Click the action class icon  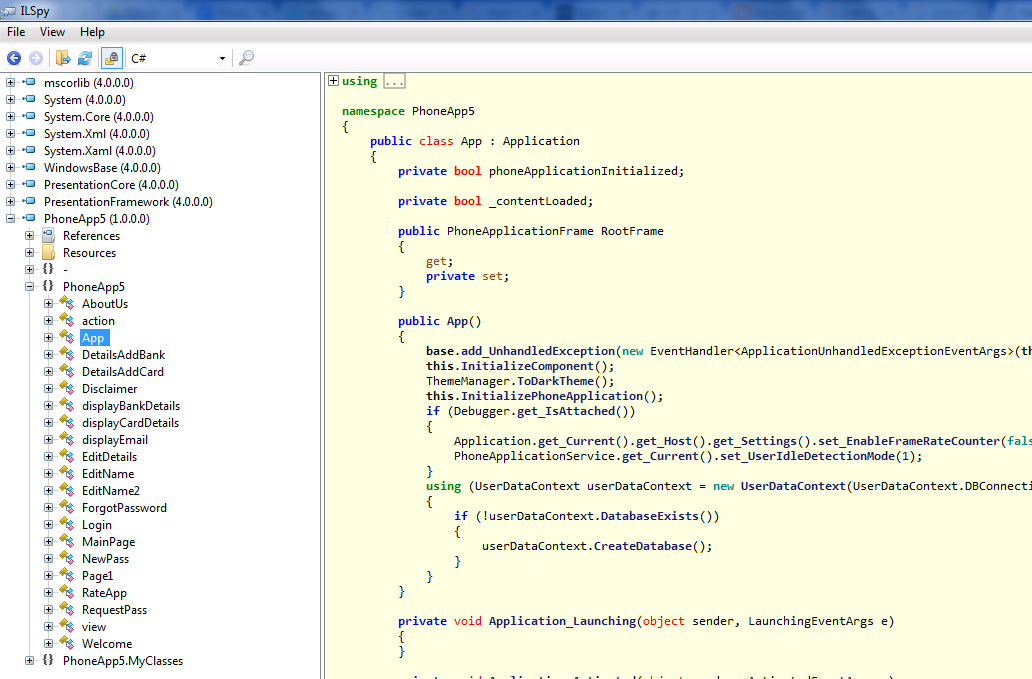[x=67, y=320]
